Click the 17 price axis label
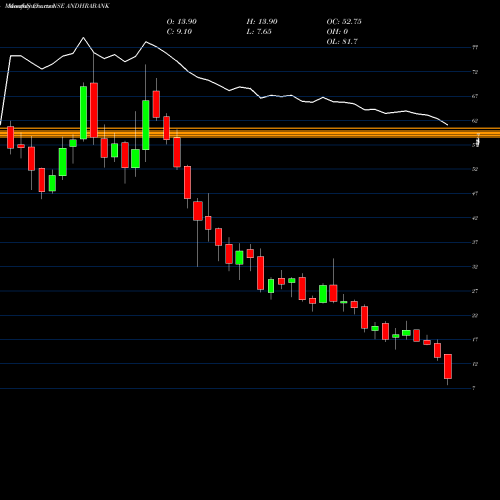Viewport: 500px width, 500px height. point(475,340)
